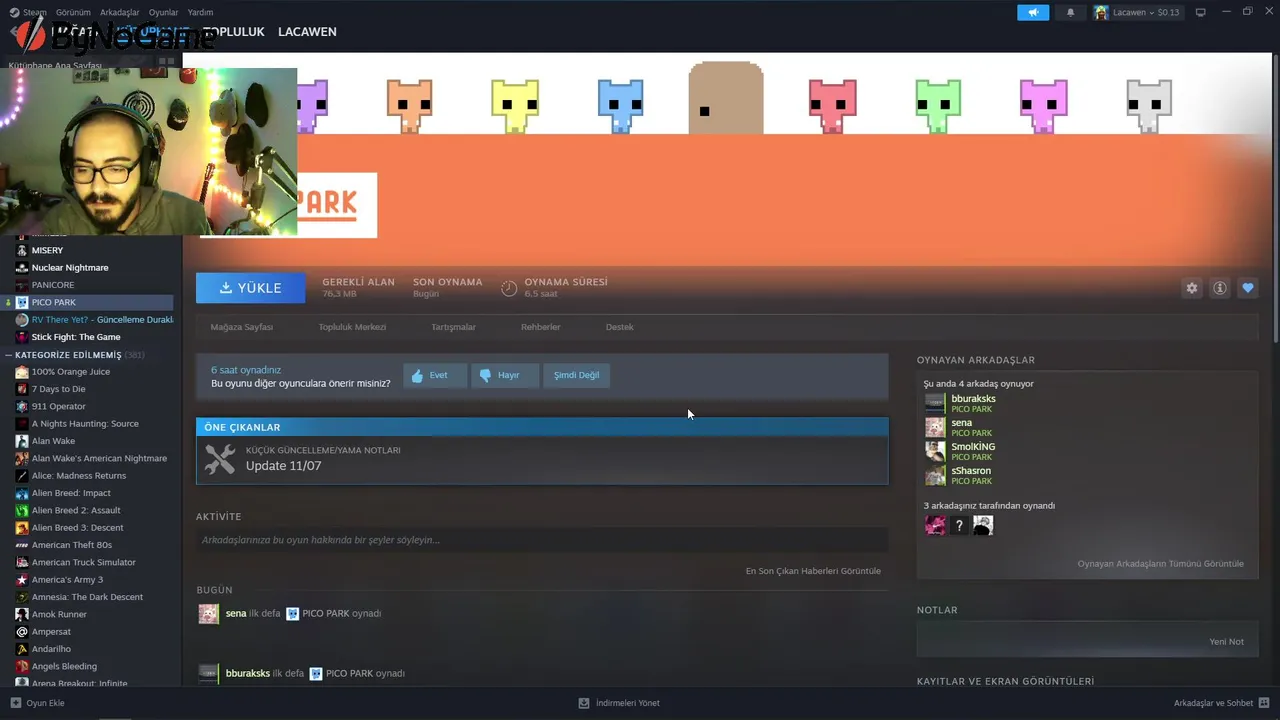Click Nuclear Nightmare game icon
This screenshot has width=1280, height=720.
(22, 267)
